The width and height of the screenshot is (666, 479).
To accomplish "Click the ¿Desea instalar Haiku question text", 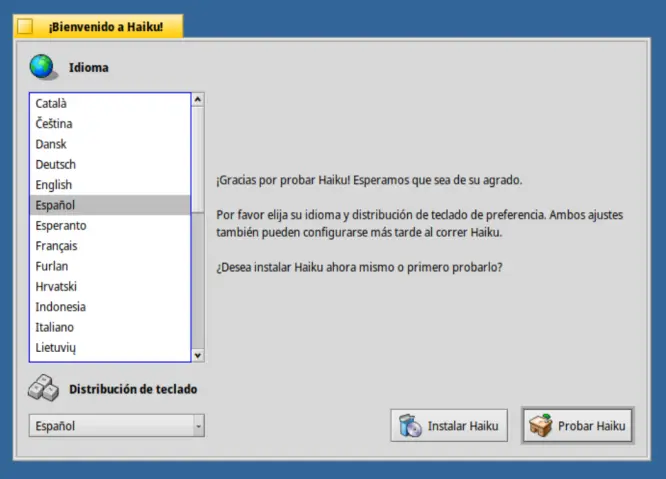I will (x=359, y=268).
